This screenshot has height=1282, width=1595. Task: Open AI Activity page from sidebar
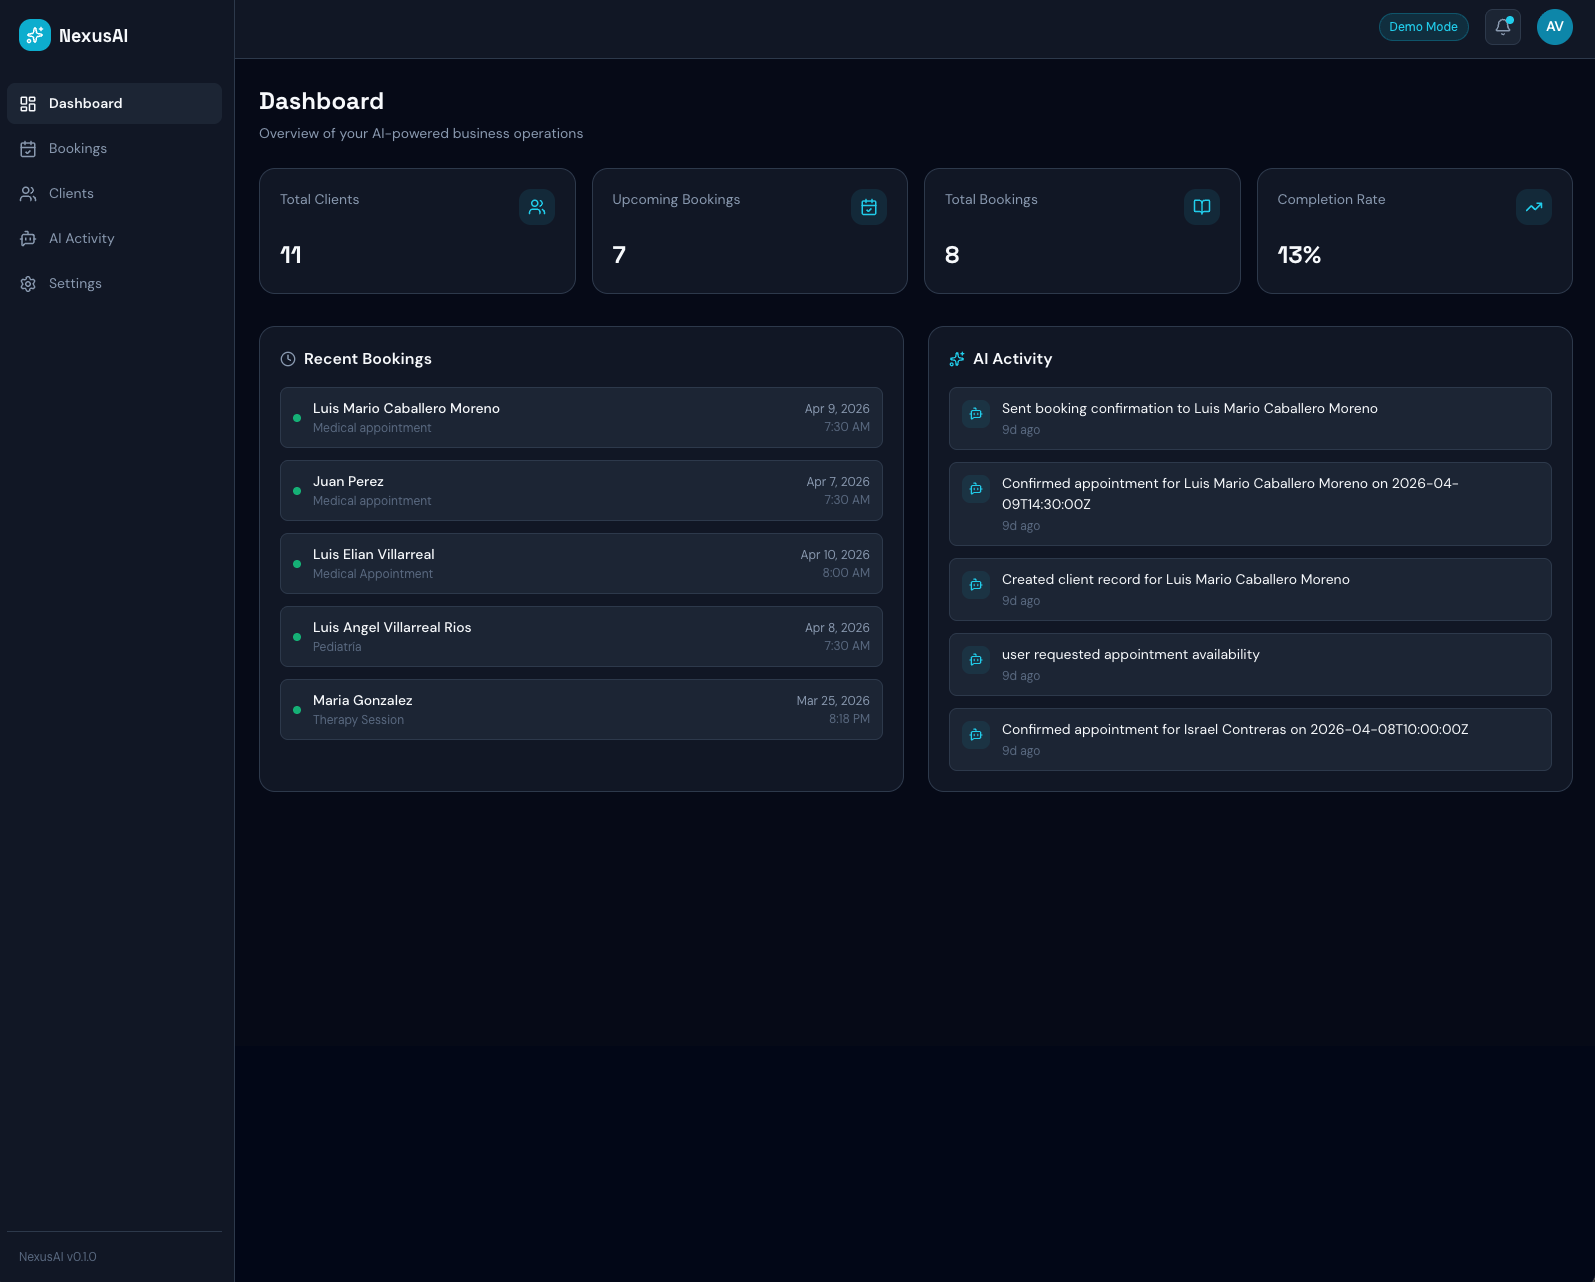point(81,239)
